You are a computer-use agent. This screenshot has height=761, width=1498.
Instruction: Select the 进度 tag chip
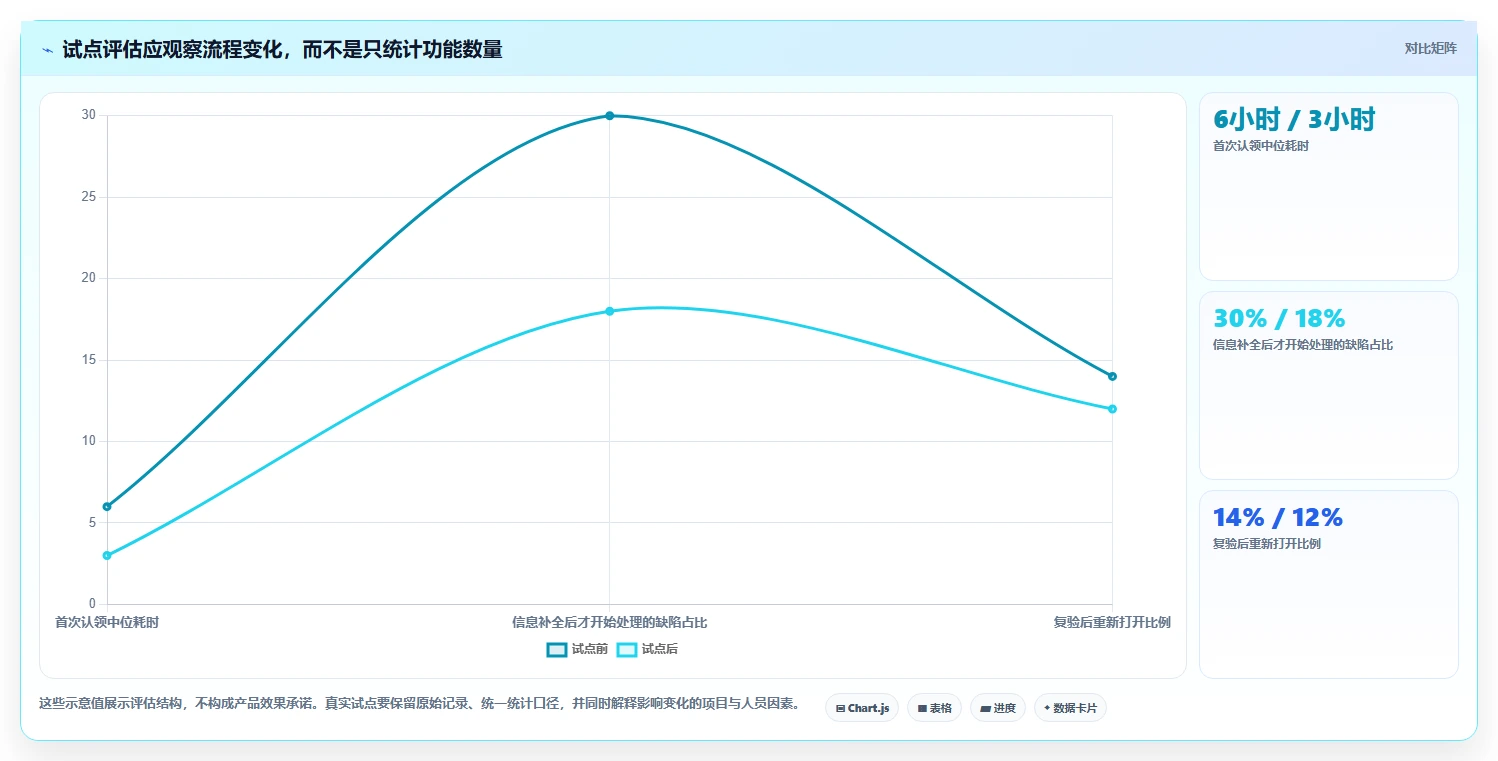click(x=998, y=708)
